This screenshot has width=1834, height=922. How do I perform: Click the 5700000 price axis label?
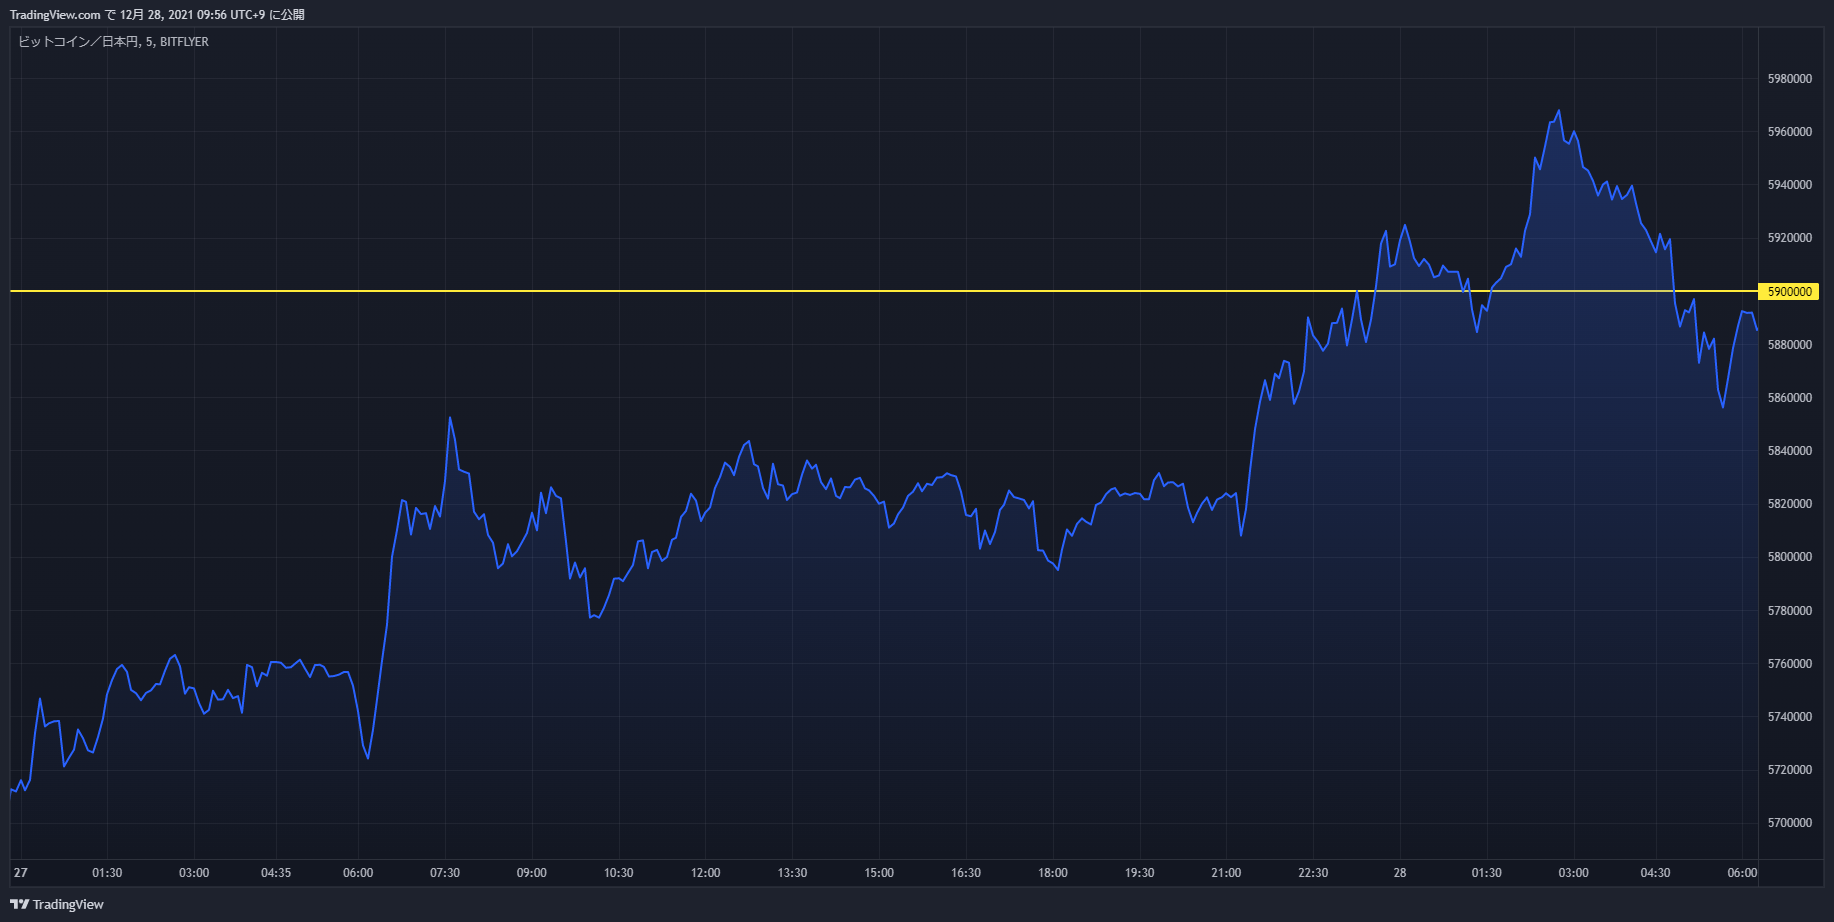pyautogui.click(x=1790, y=823)
